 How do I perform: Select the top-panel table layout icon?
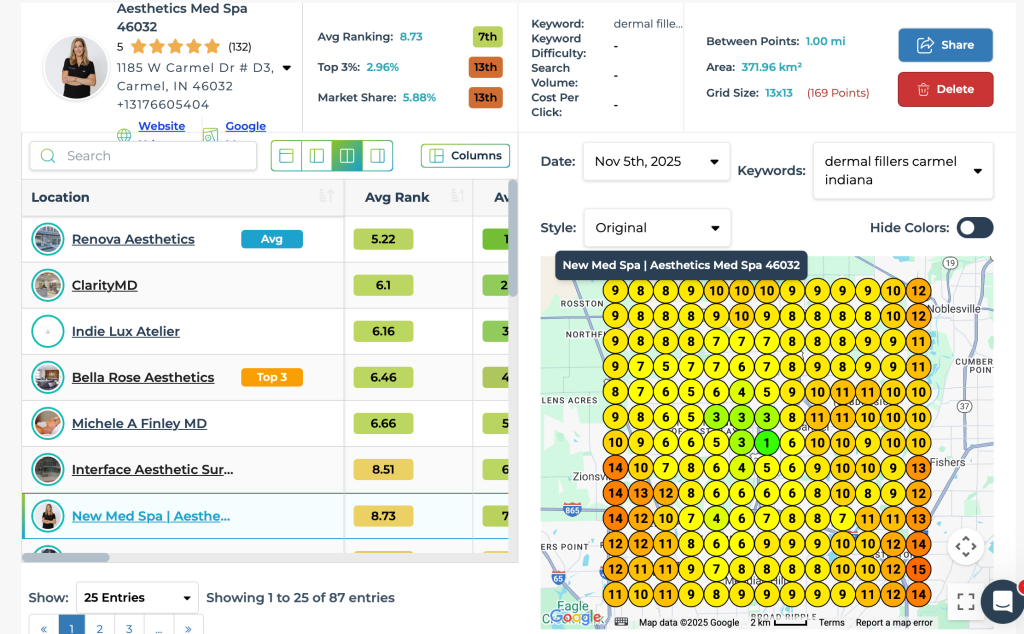286,155
